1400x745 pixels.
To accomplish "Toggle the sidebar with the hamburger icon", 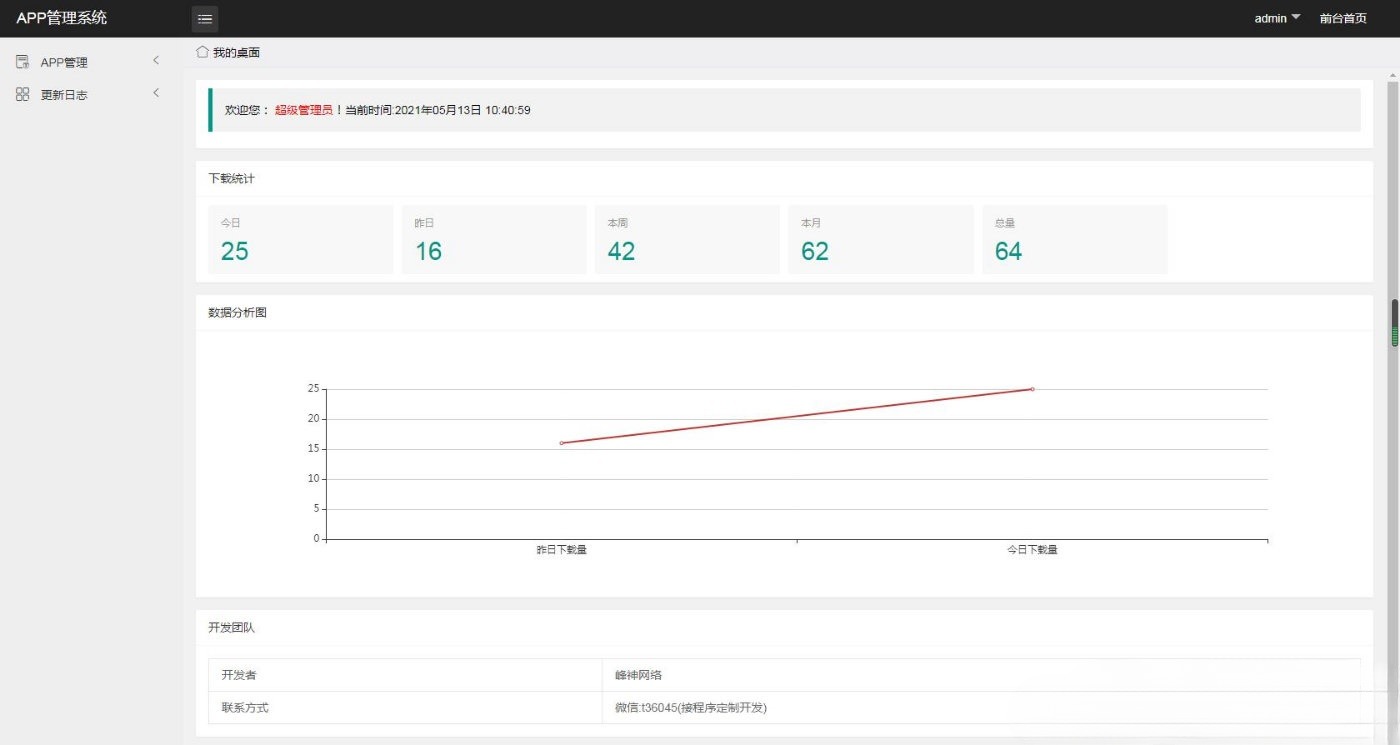I will point(204,19).
